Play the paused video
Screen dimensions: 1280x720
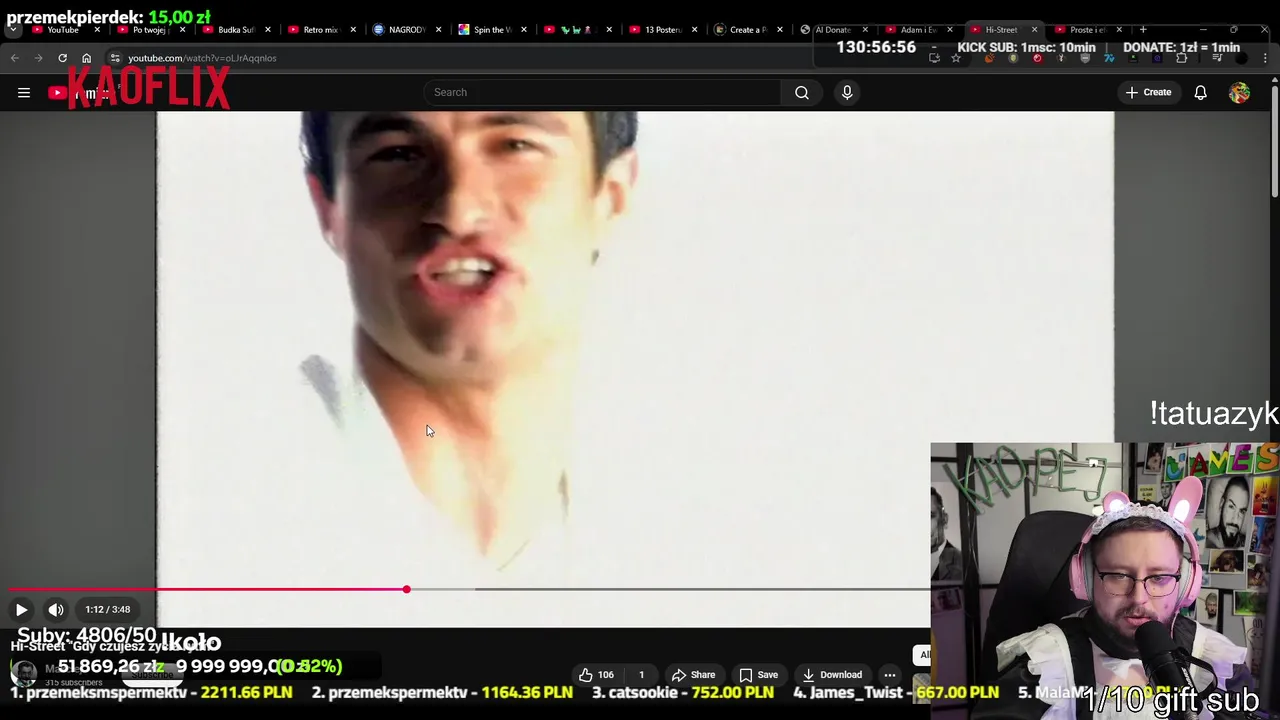click(21, 609)
